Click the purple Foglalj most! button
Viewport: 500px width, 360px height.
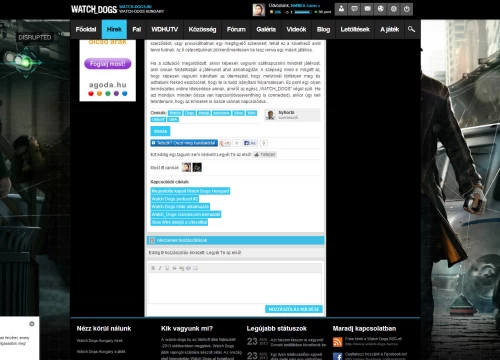[108, 63]
